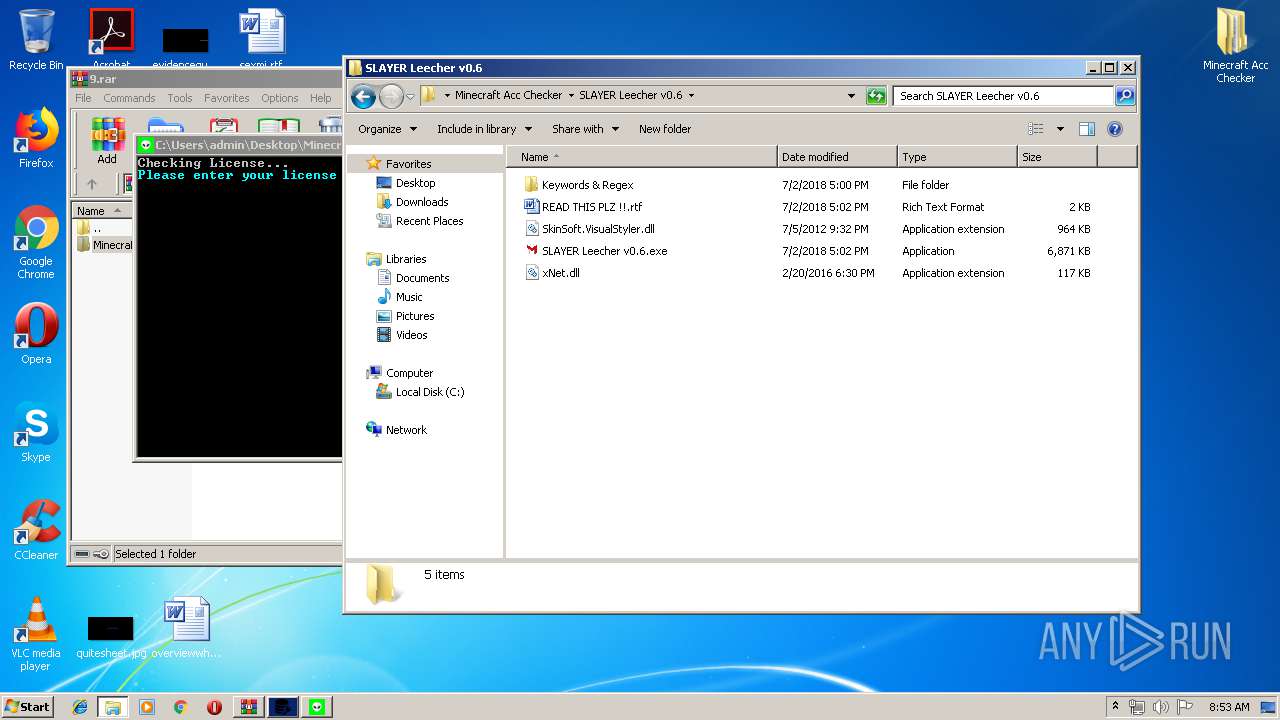Click the Start button on taskbar
The width and height of the screenshot is (1280, 720).
tap(27, 706)
